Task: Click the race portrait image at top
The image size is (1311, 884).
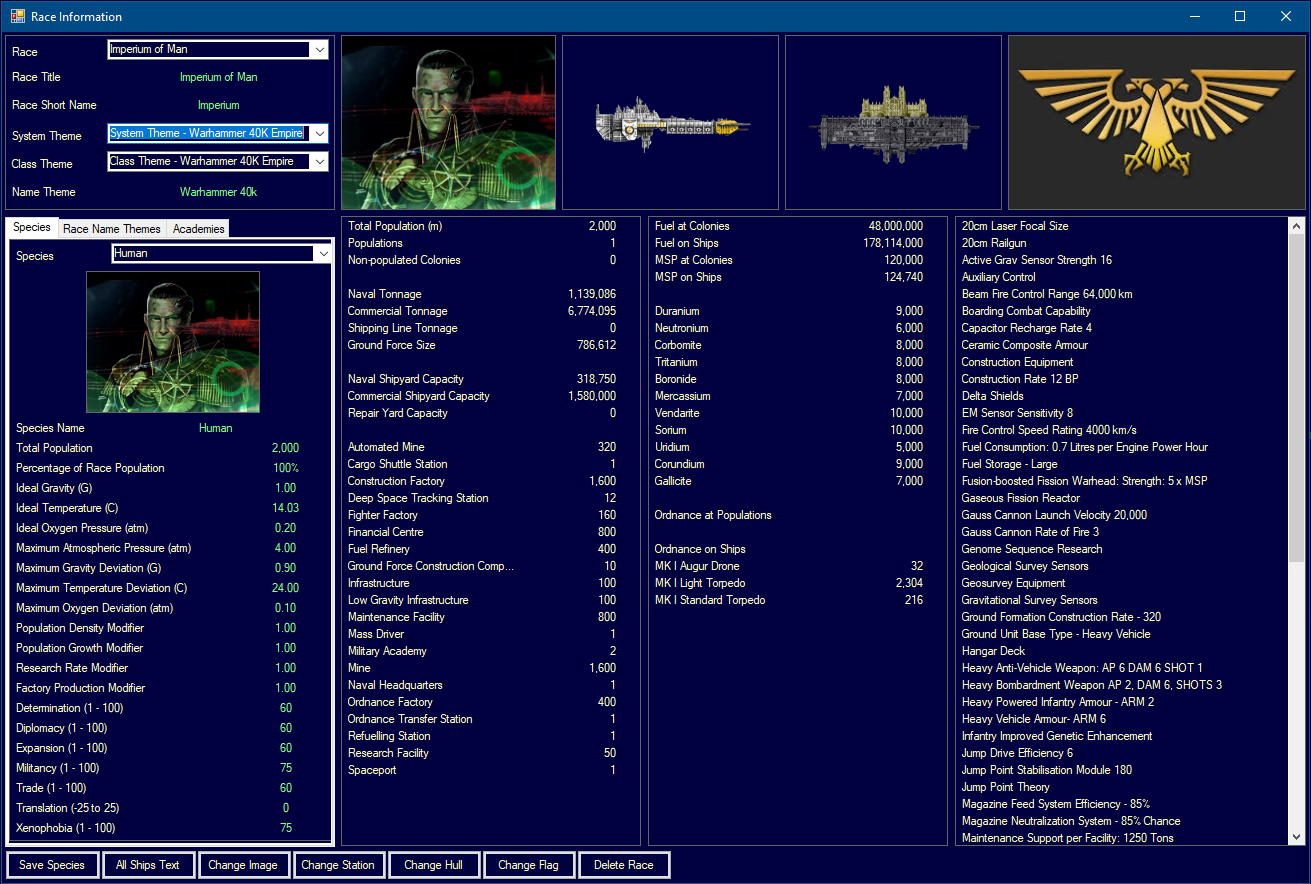Action: [449, 123]
